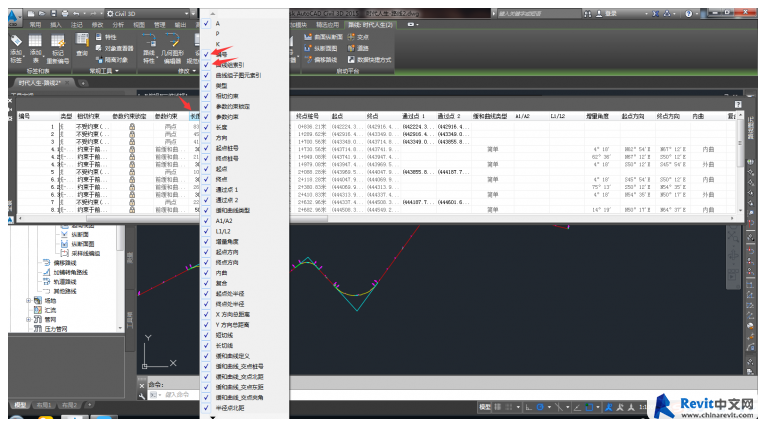764x427 pixels.
Task: Expand the 管网 tree node
Action: pos(29,320)
